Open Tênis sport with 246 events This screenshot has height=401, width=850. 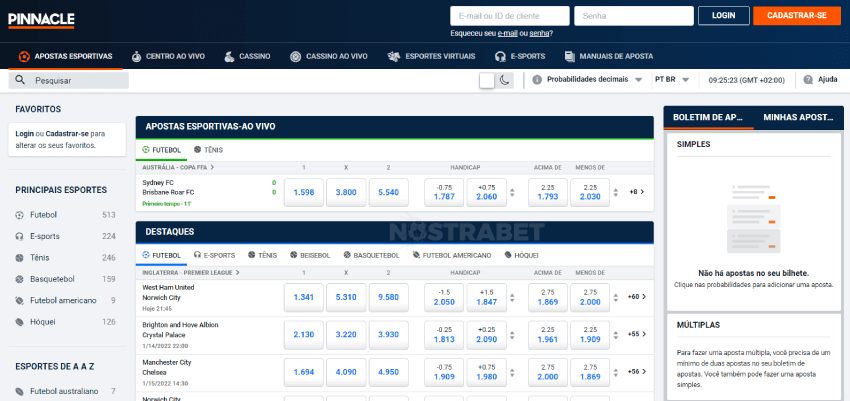pyautogui.click(x=66, y=258)
